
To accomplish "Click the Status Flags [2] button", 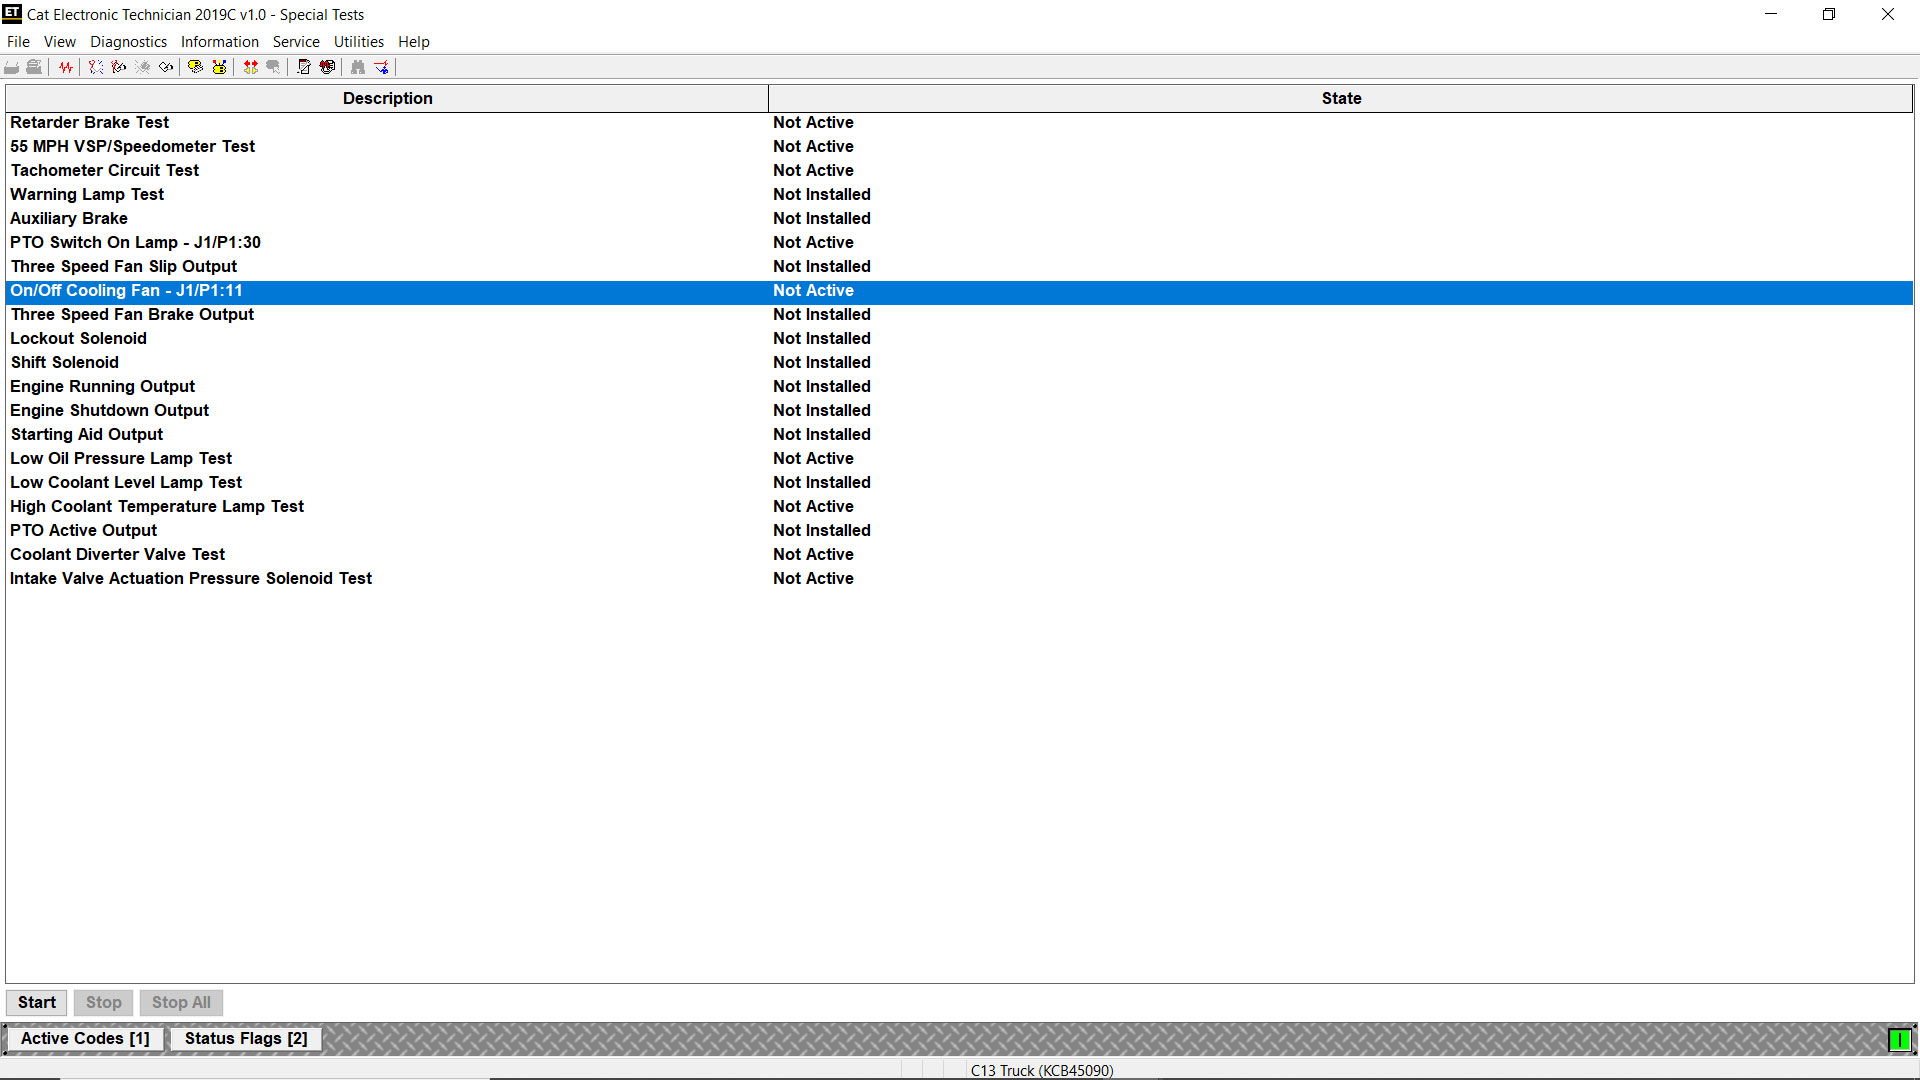I will click(246, 1038).
